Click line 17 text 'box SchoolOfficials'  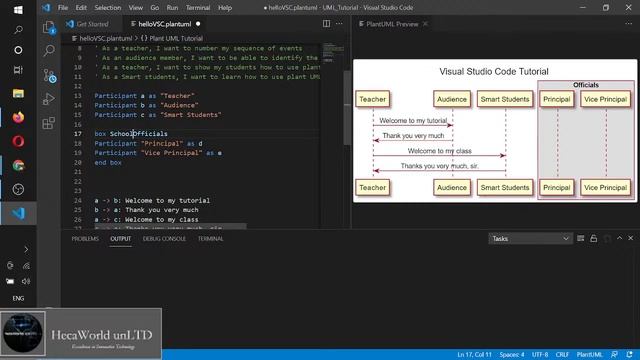tap(131, 133)
